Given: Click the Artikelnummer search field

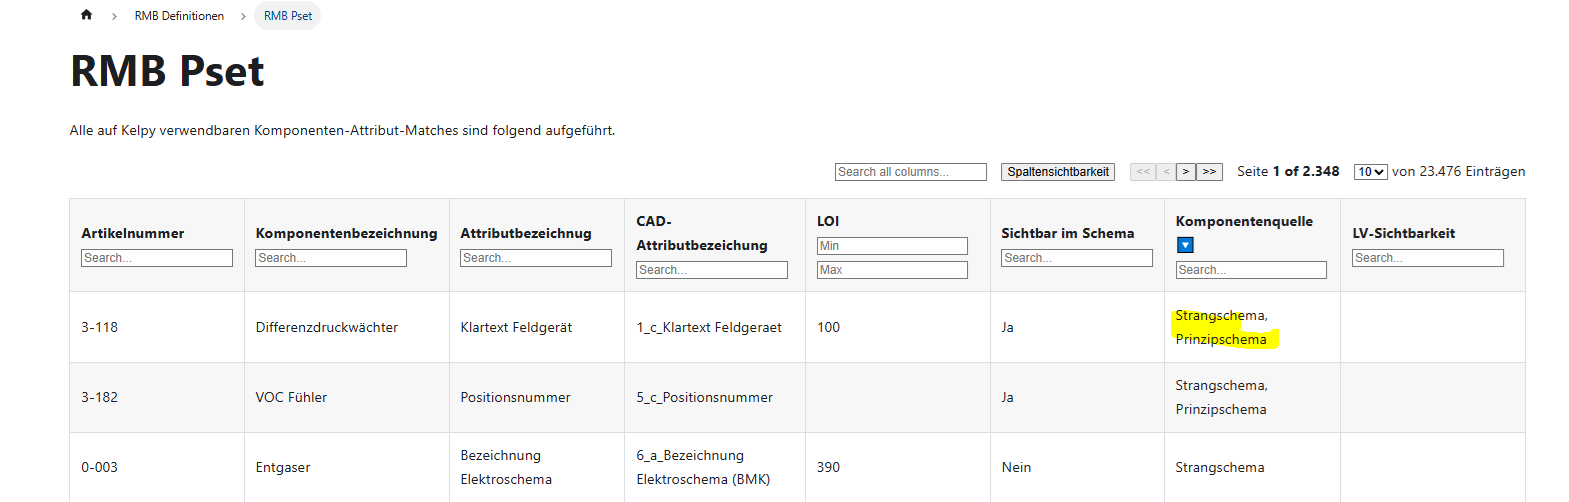Looking at the screenshot, I should [156, 258].
